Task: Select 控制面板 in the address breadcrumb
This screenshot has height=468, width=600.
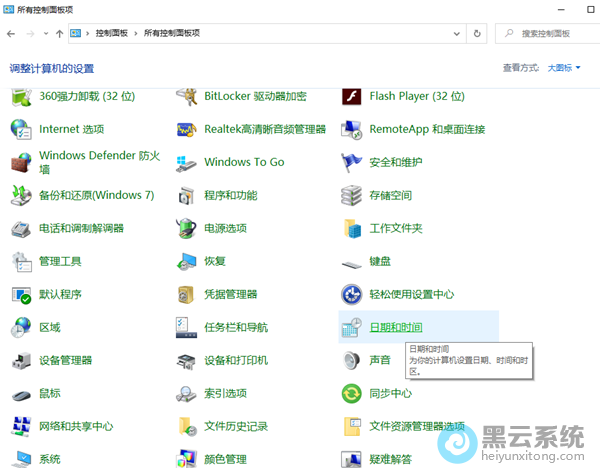Action: (x=112, y=33)
